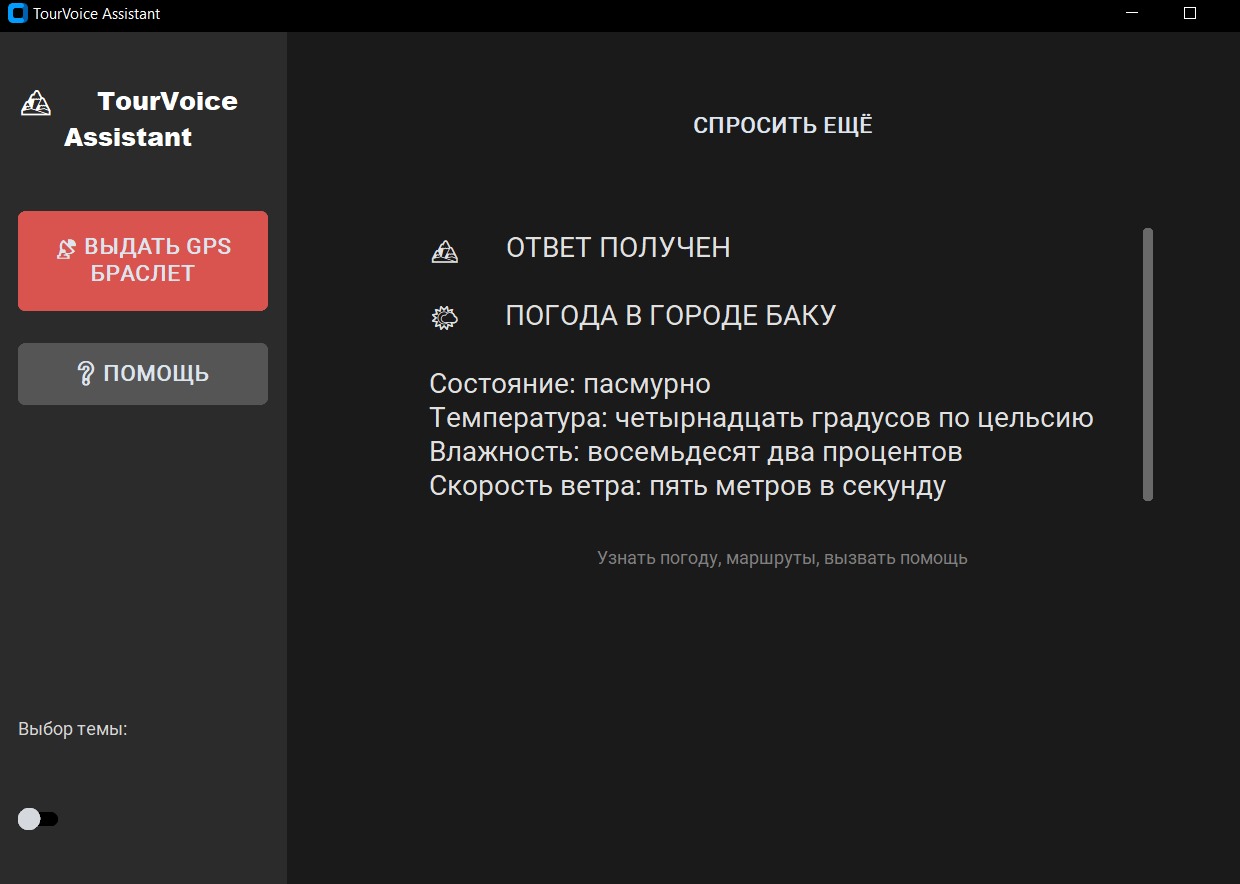Tap the sun-cloud weather symbol in the response area
Screen dimensions: 1240x884
click(444, 317)
